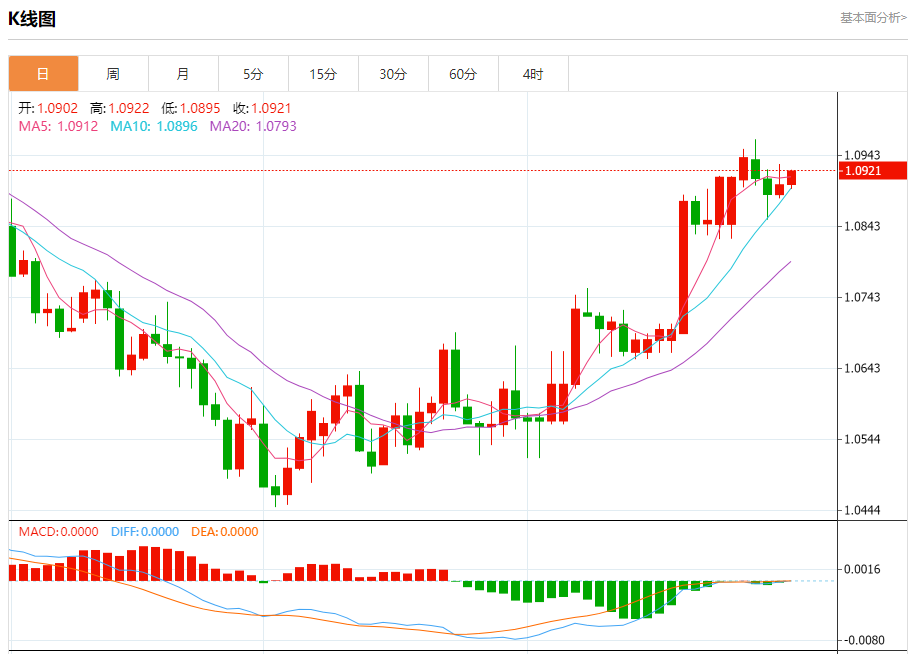The image size is (914, 654).
Task: Open the 60分 interval tab
Action: pos(463,74)
